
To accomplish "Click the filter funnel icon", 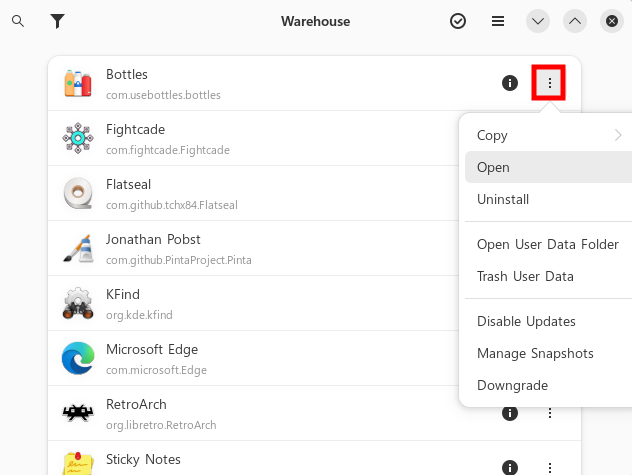I will click(x=57, y=21).
